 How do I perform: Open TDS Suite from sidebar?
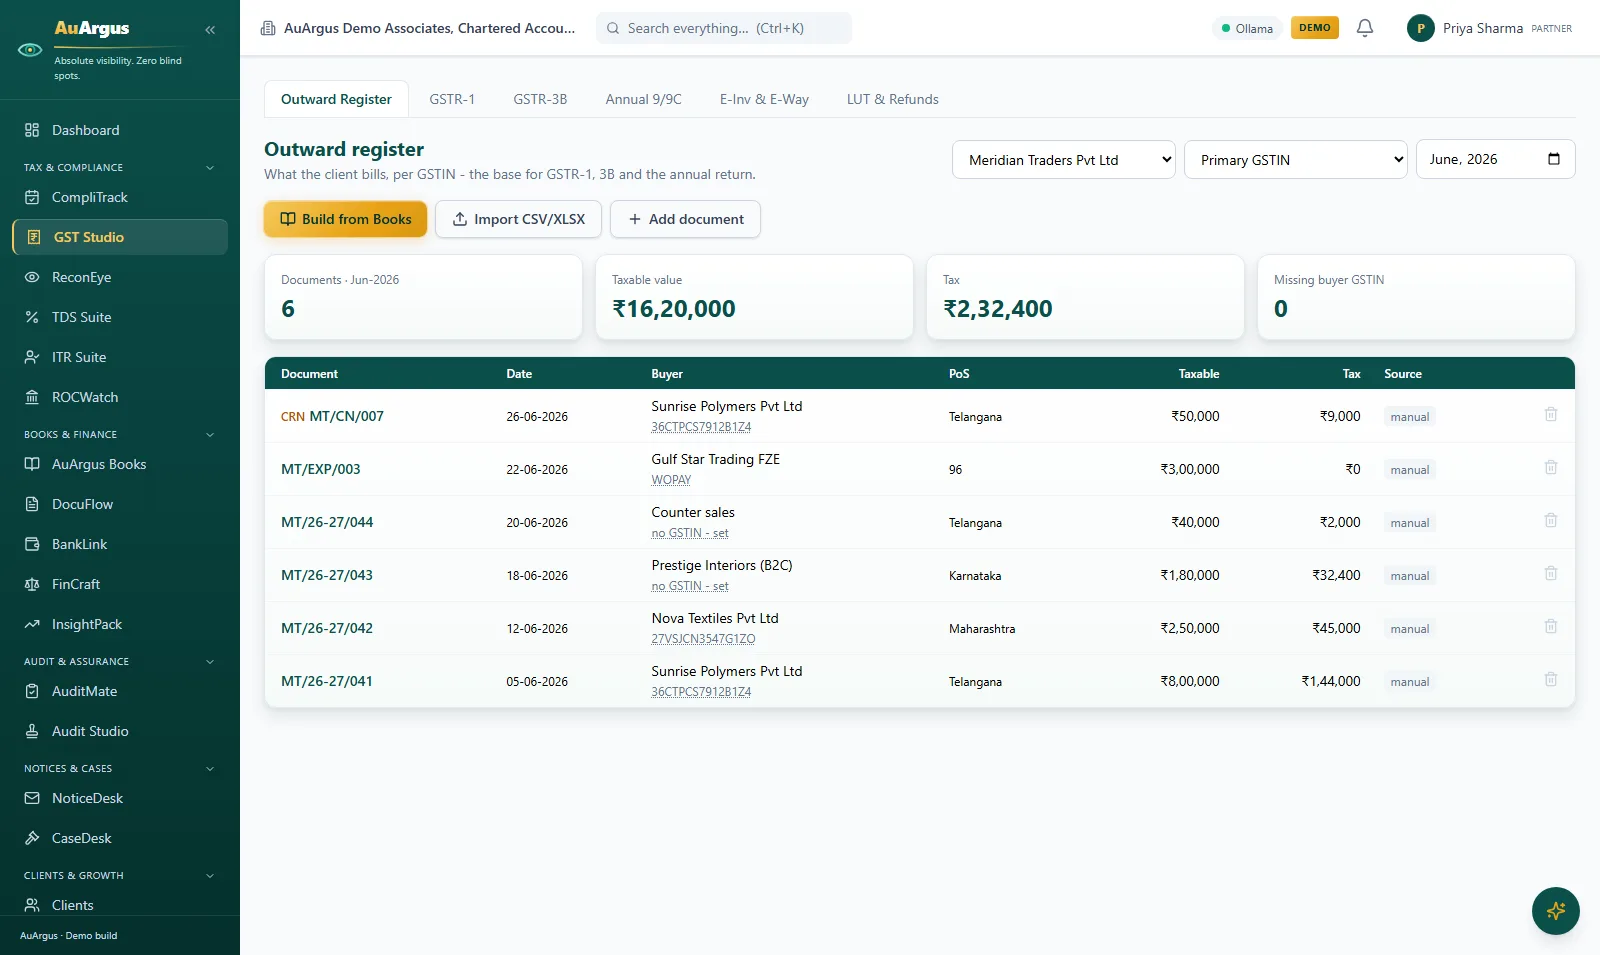pos(120,317)
